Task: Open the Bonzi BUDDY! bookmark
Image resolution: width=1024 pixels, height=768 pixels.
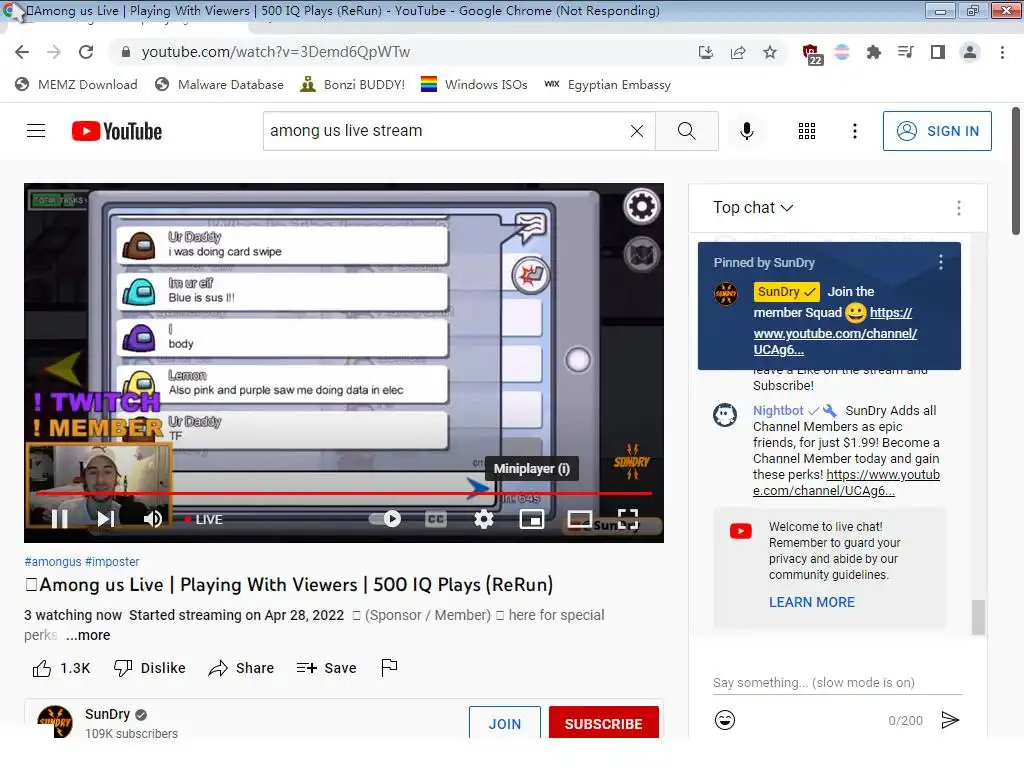Action: 353,85
